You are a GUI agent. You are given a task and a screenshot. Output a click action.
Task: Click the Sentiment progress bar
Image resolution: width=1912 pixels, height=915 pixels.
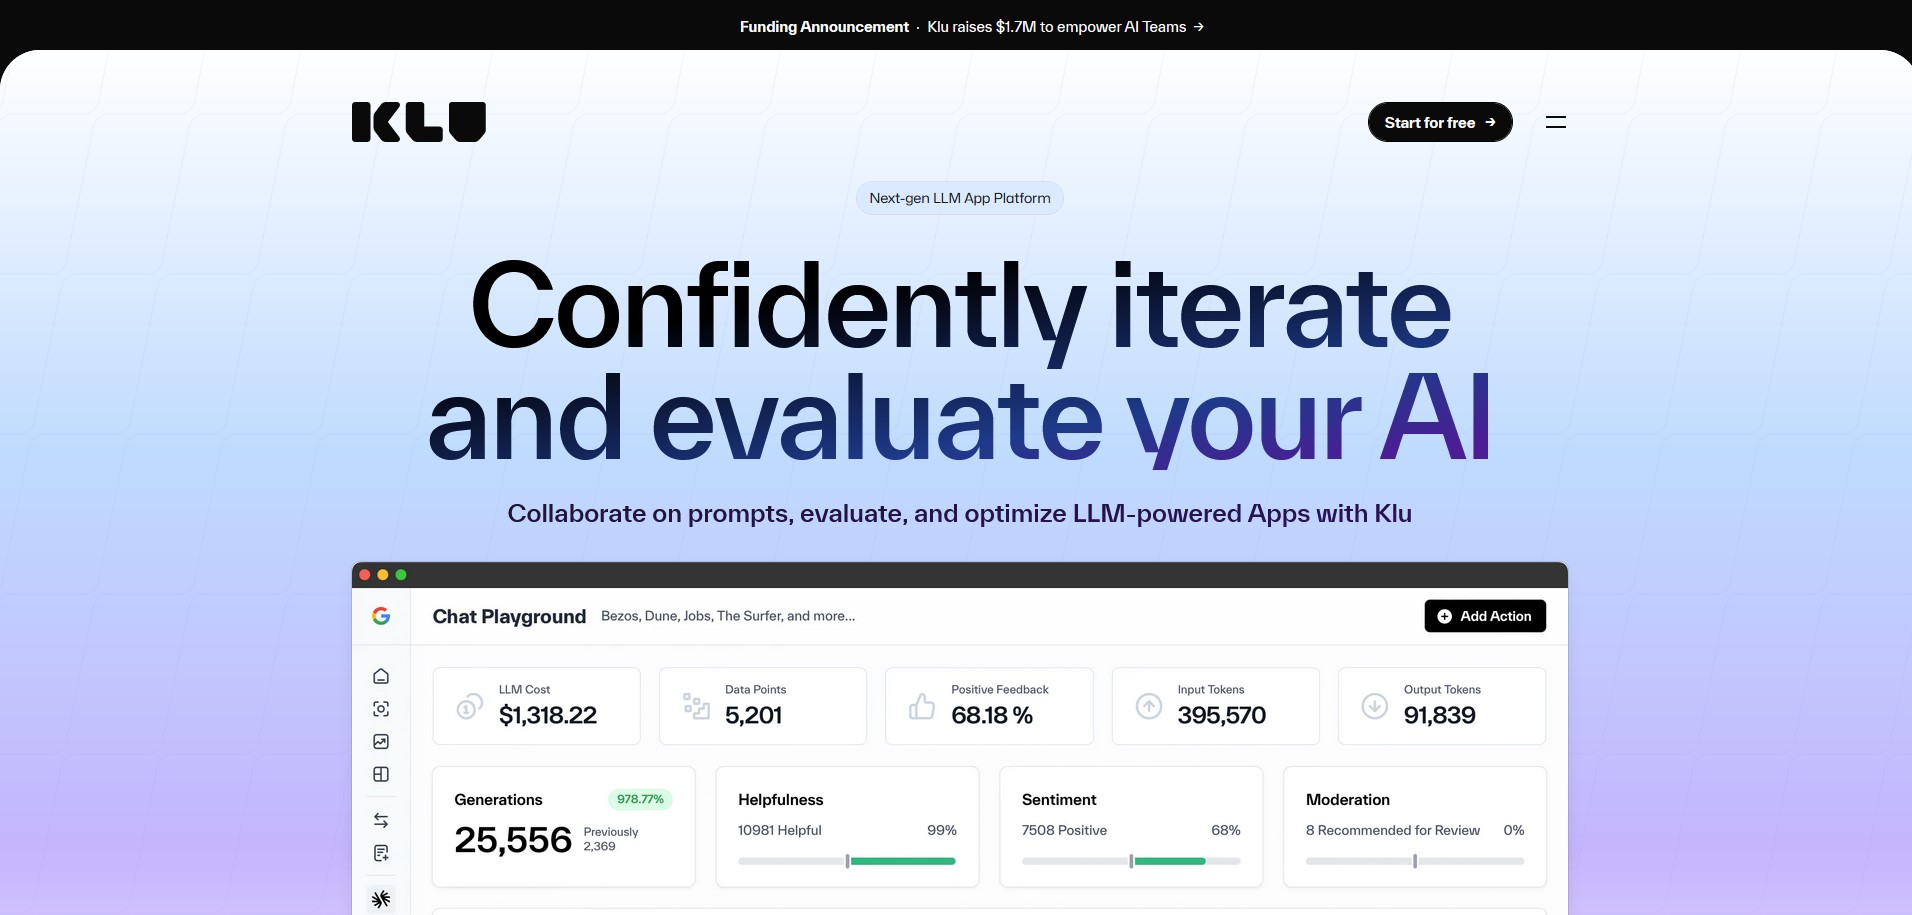coord(1131,861)
